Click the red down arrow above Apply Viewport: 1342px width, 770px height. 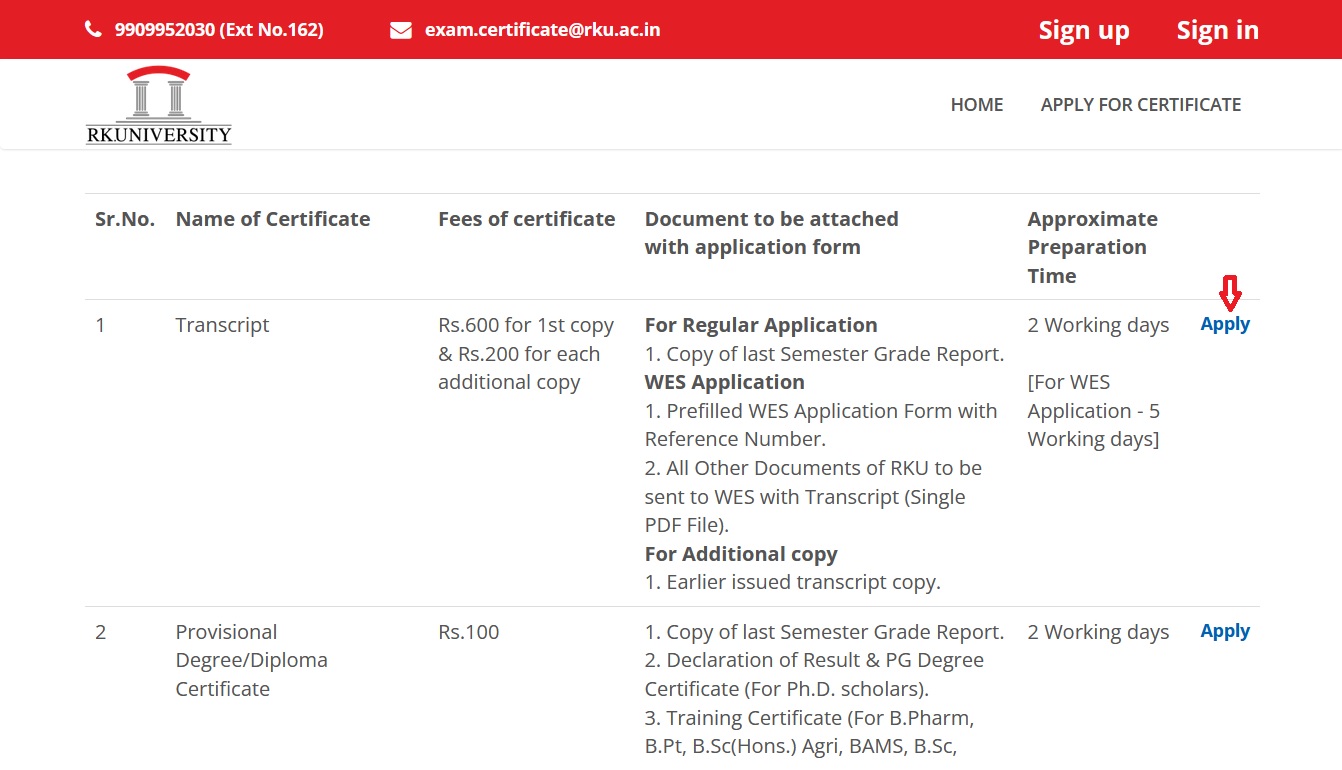1229,294
